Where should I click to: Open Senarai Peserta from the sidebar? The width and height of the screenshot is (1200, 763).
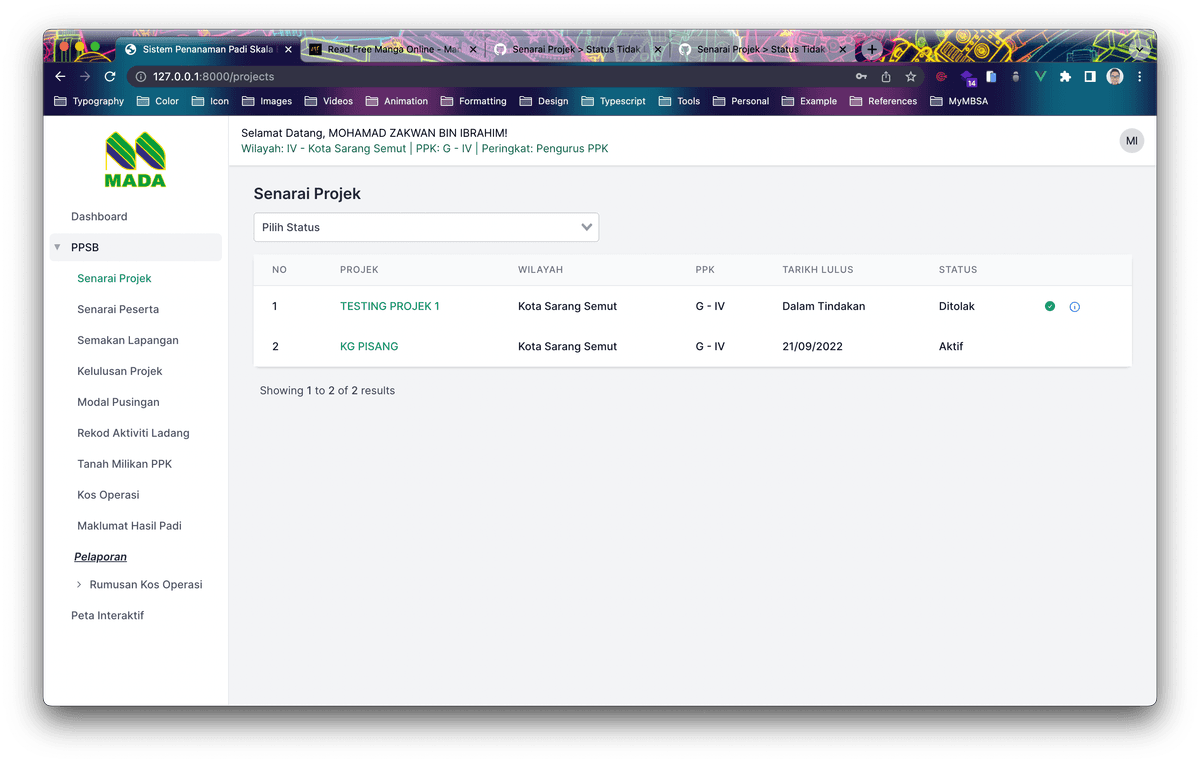[x=118, y=309]
